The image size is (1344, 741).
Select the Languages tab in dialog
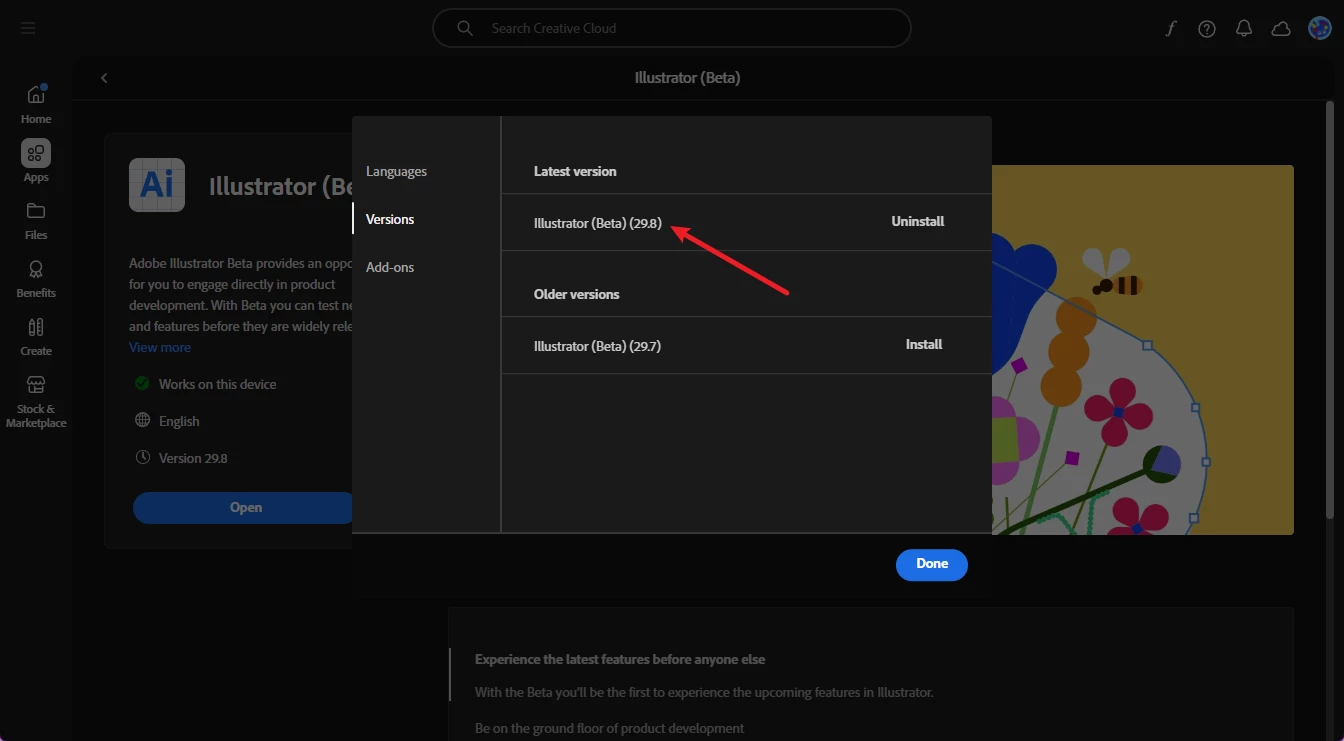(396, 171)
